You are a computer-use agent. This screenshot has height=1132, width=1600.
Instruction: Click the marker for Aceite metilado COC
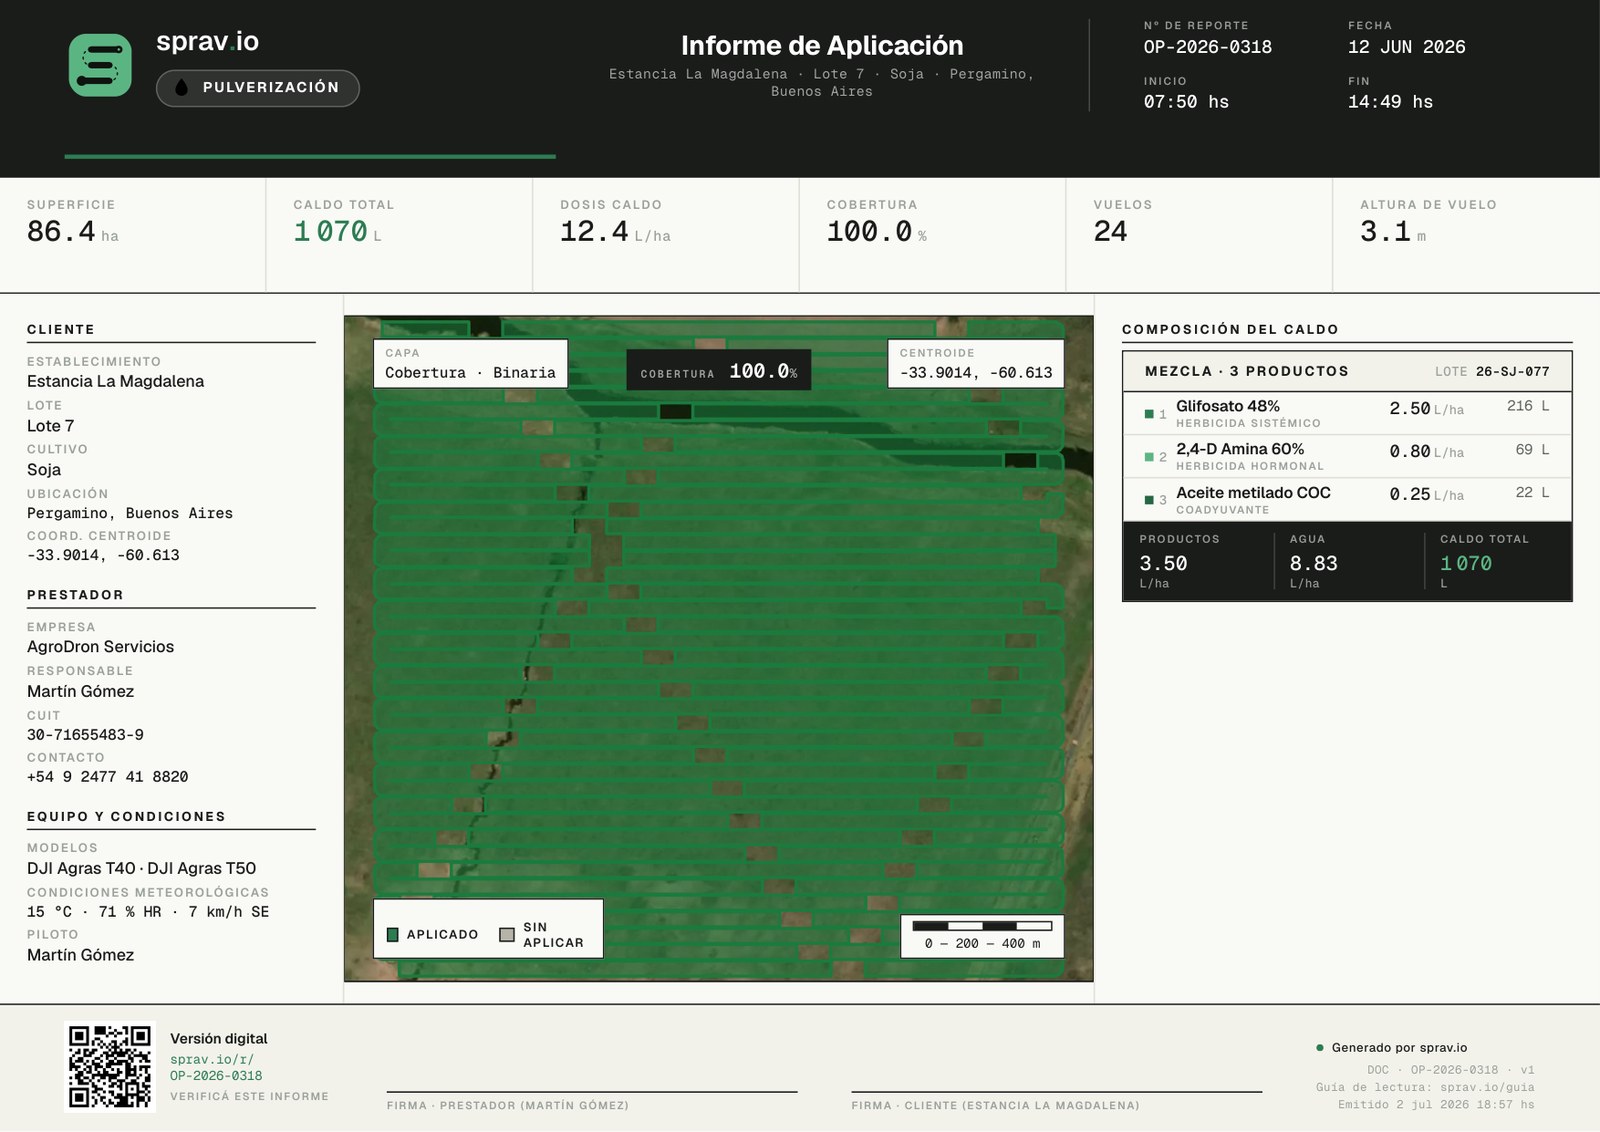click(x=1149, y=500)
